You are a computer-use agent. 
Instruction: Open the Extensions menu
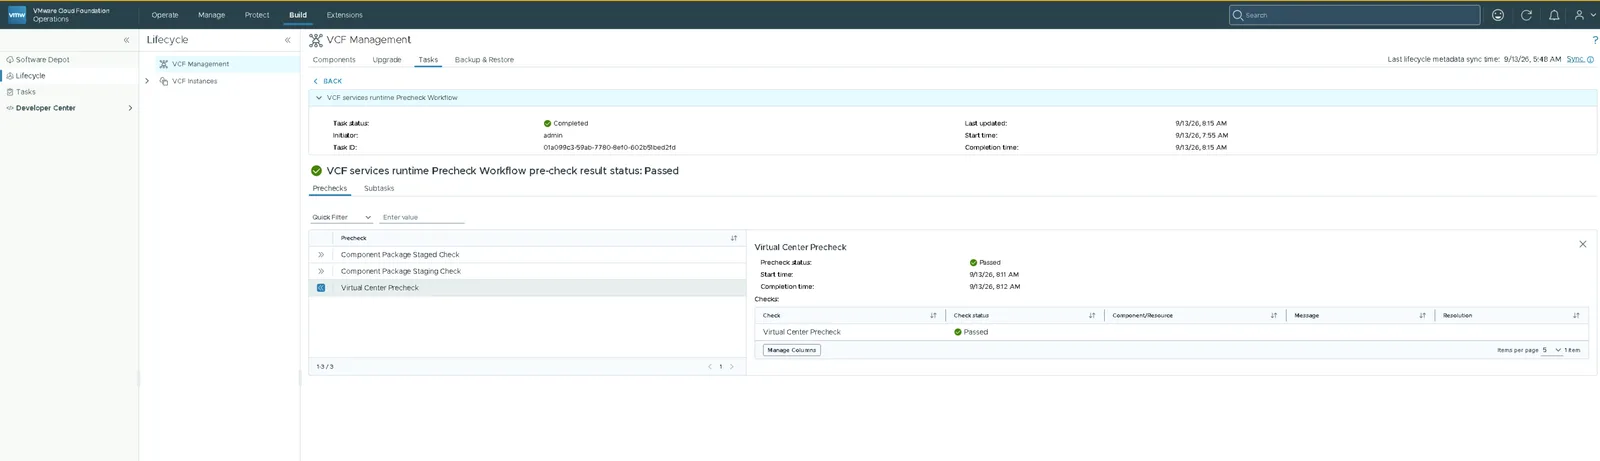point(345,15)
